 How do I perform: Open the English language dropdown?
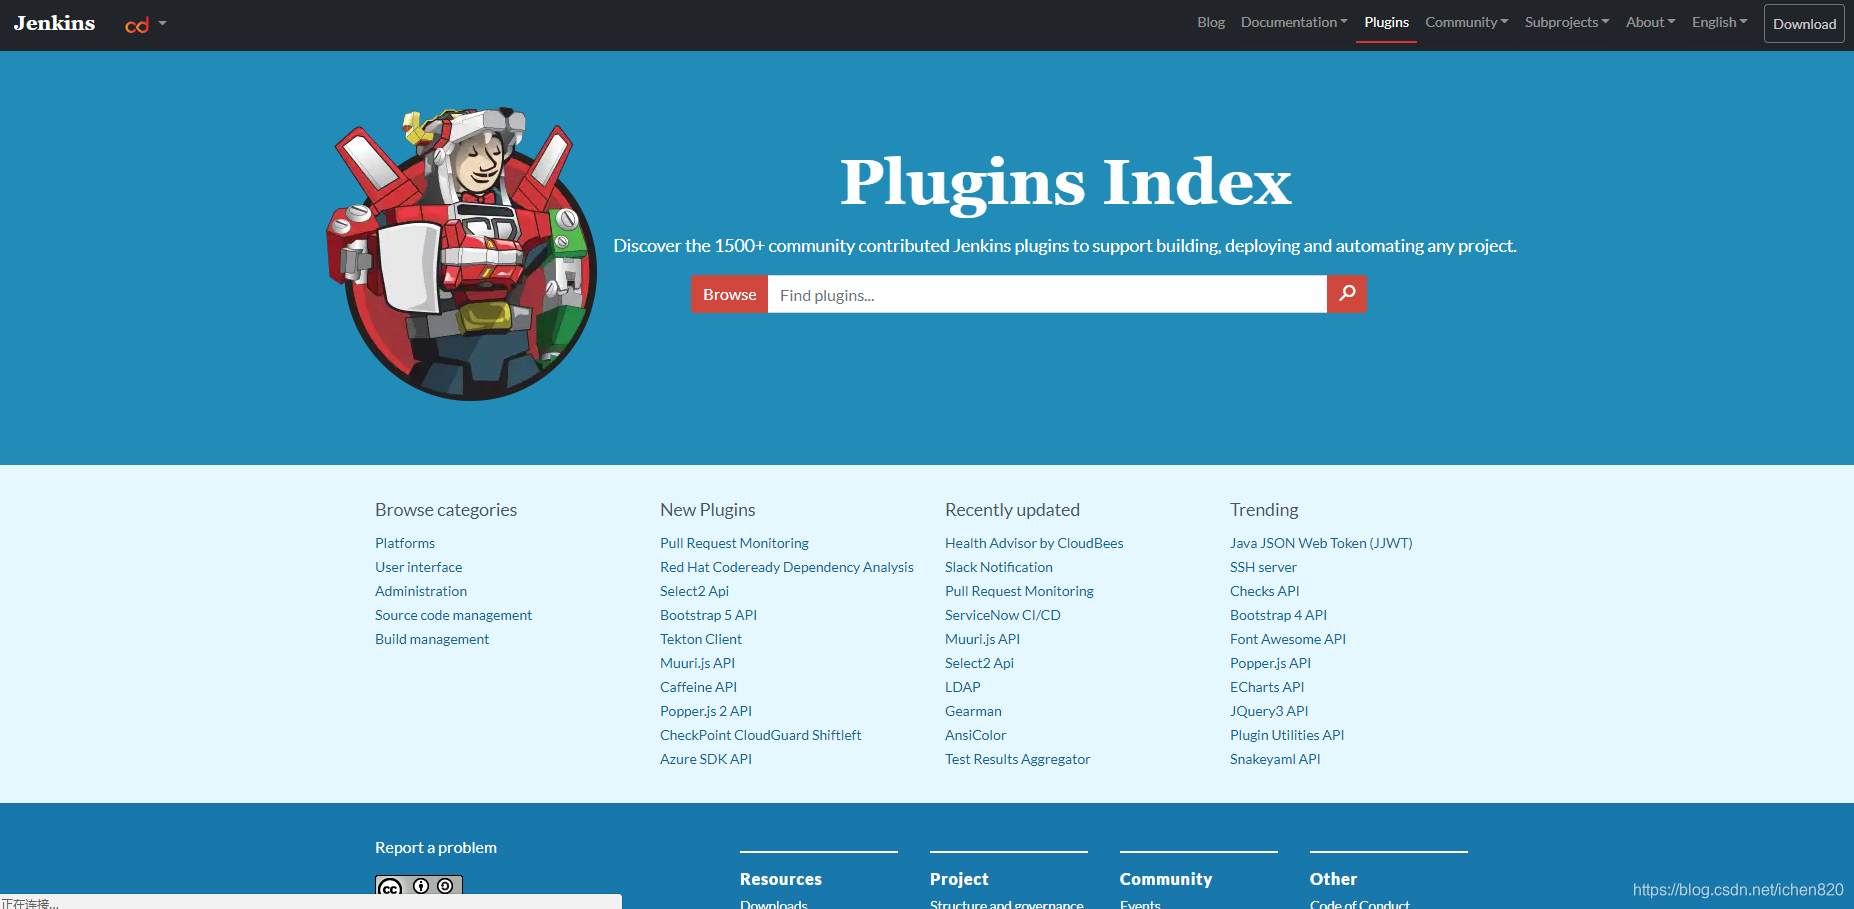[x=1720, y=22]
